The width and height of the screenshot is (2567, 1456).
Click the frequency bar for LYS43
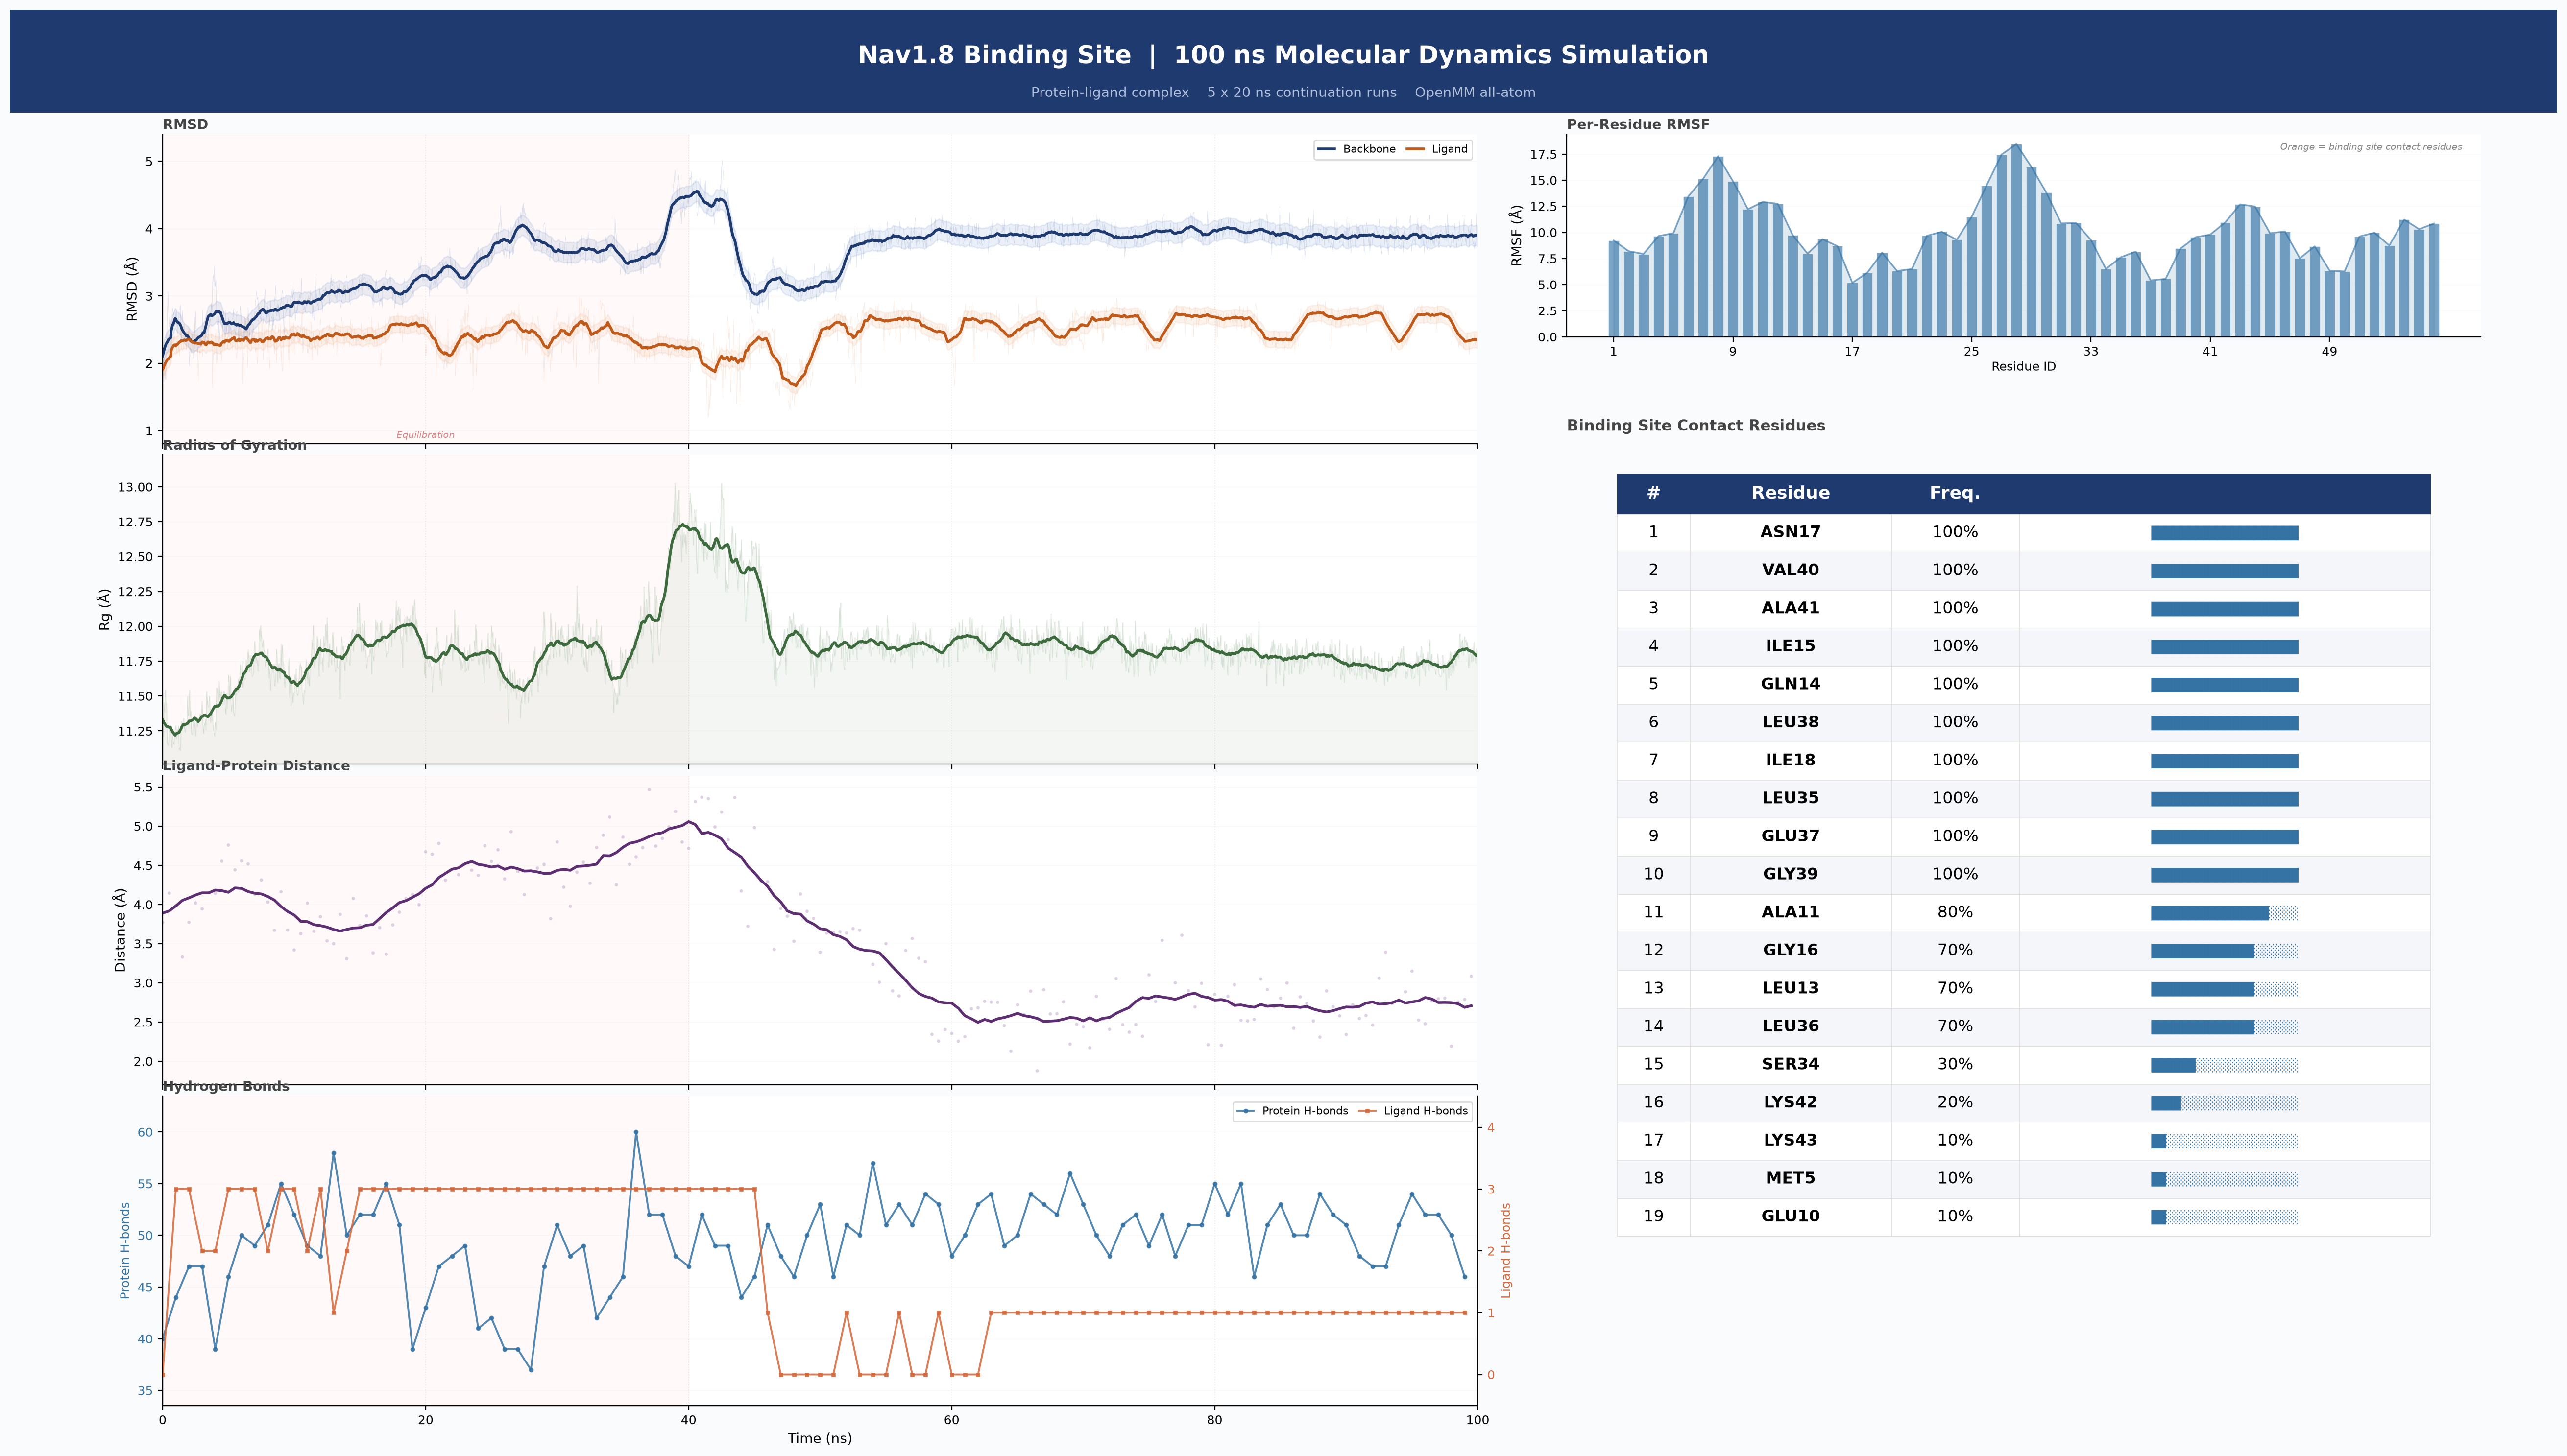(x=2224, y=1141)
